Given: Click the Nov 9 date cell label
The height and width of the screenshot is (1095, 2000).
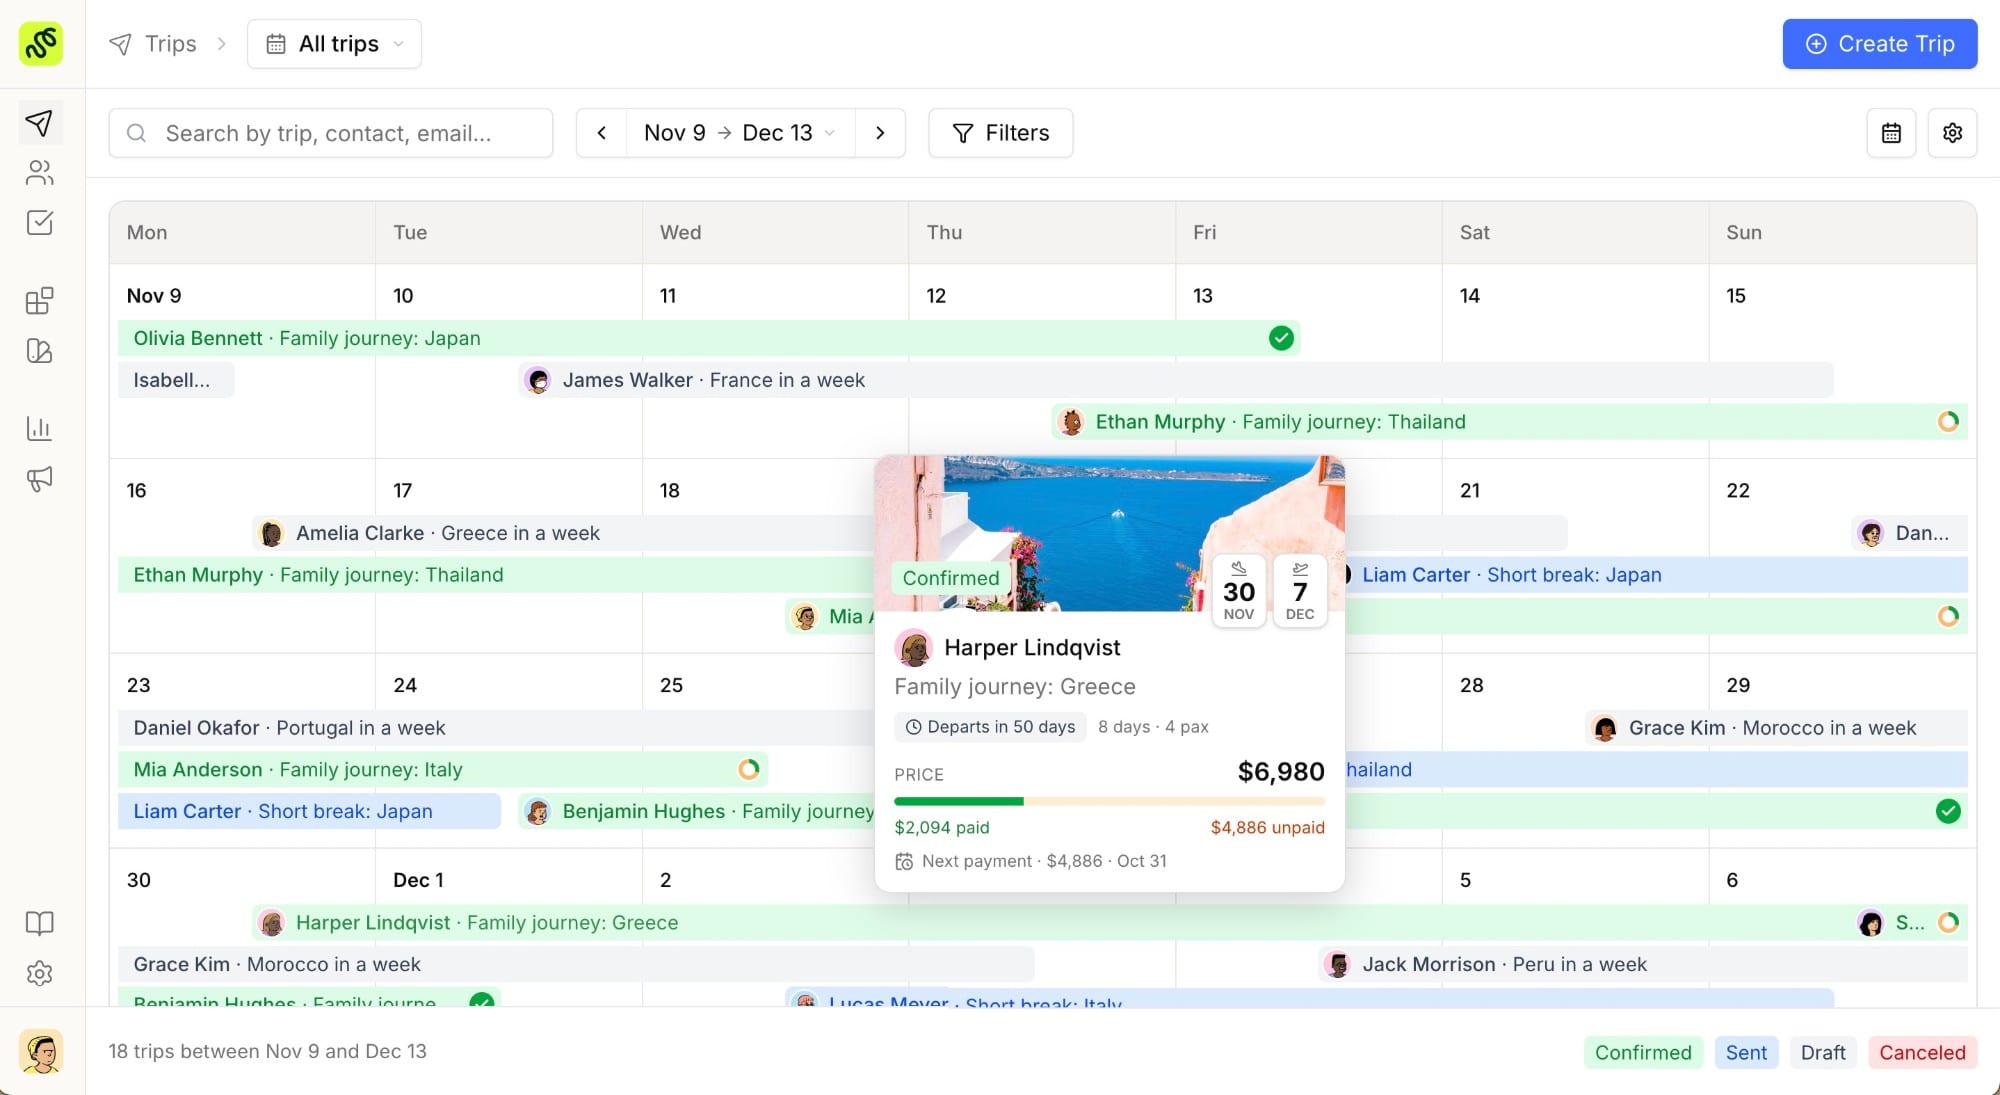Looking at the screenshot, I should pos(154,296).
